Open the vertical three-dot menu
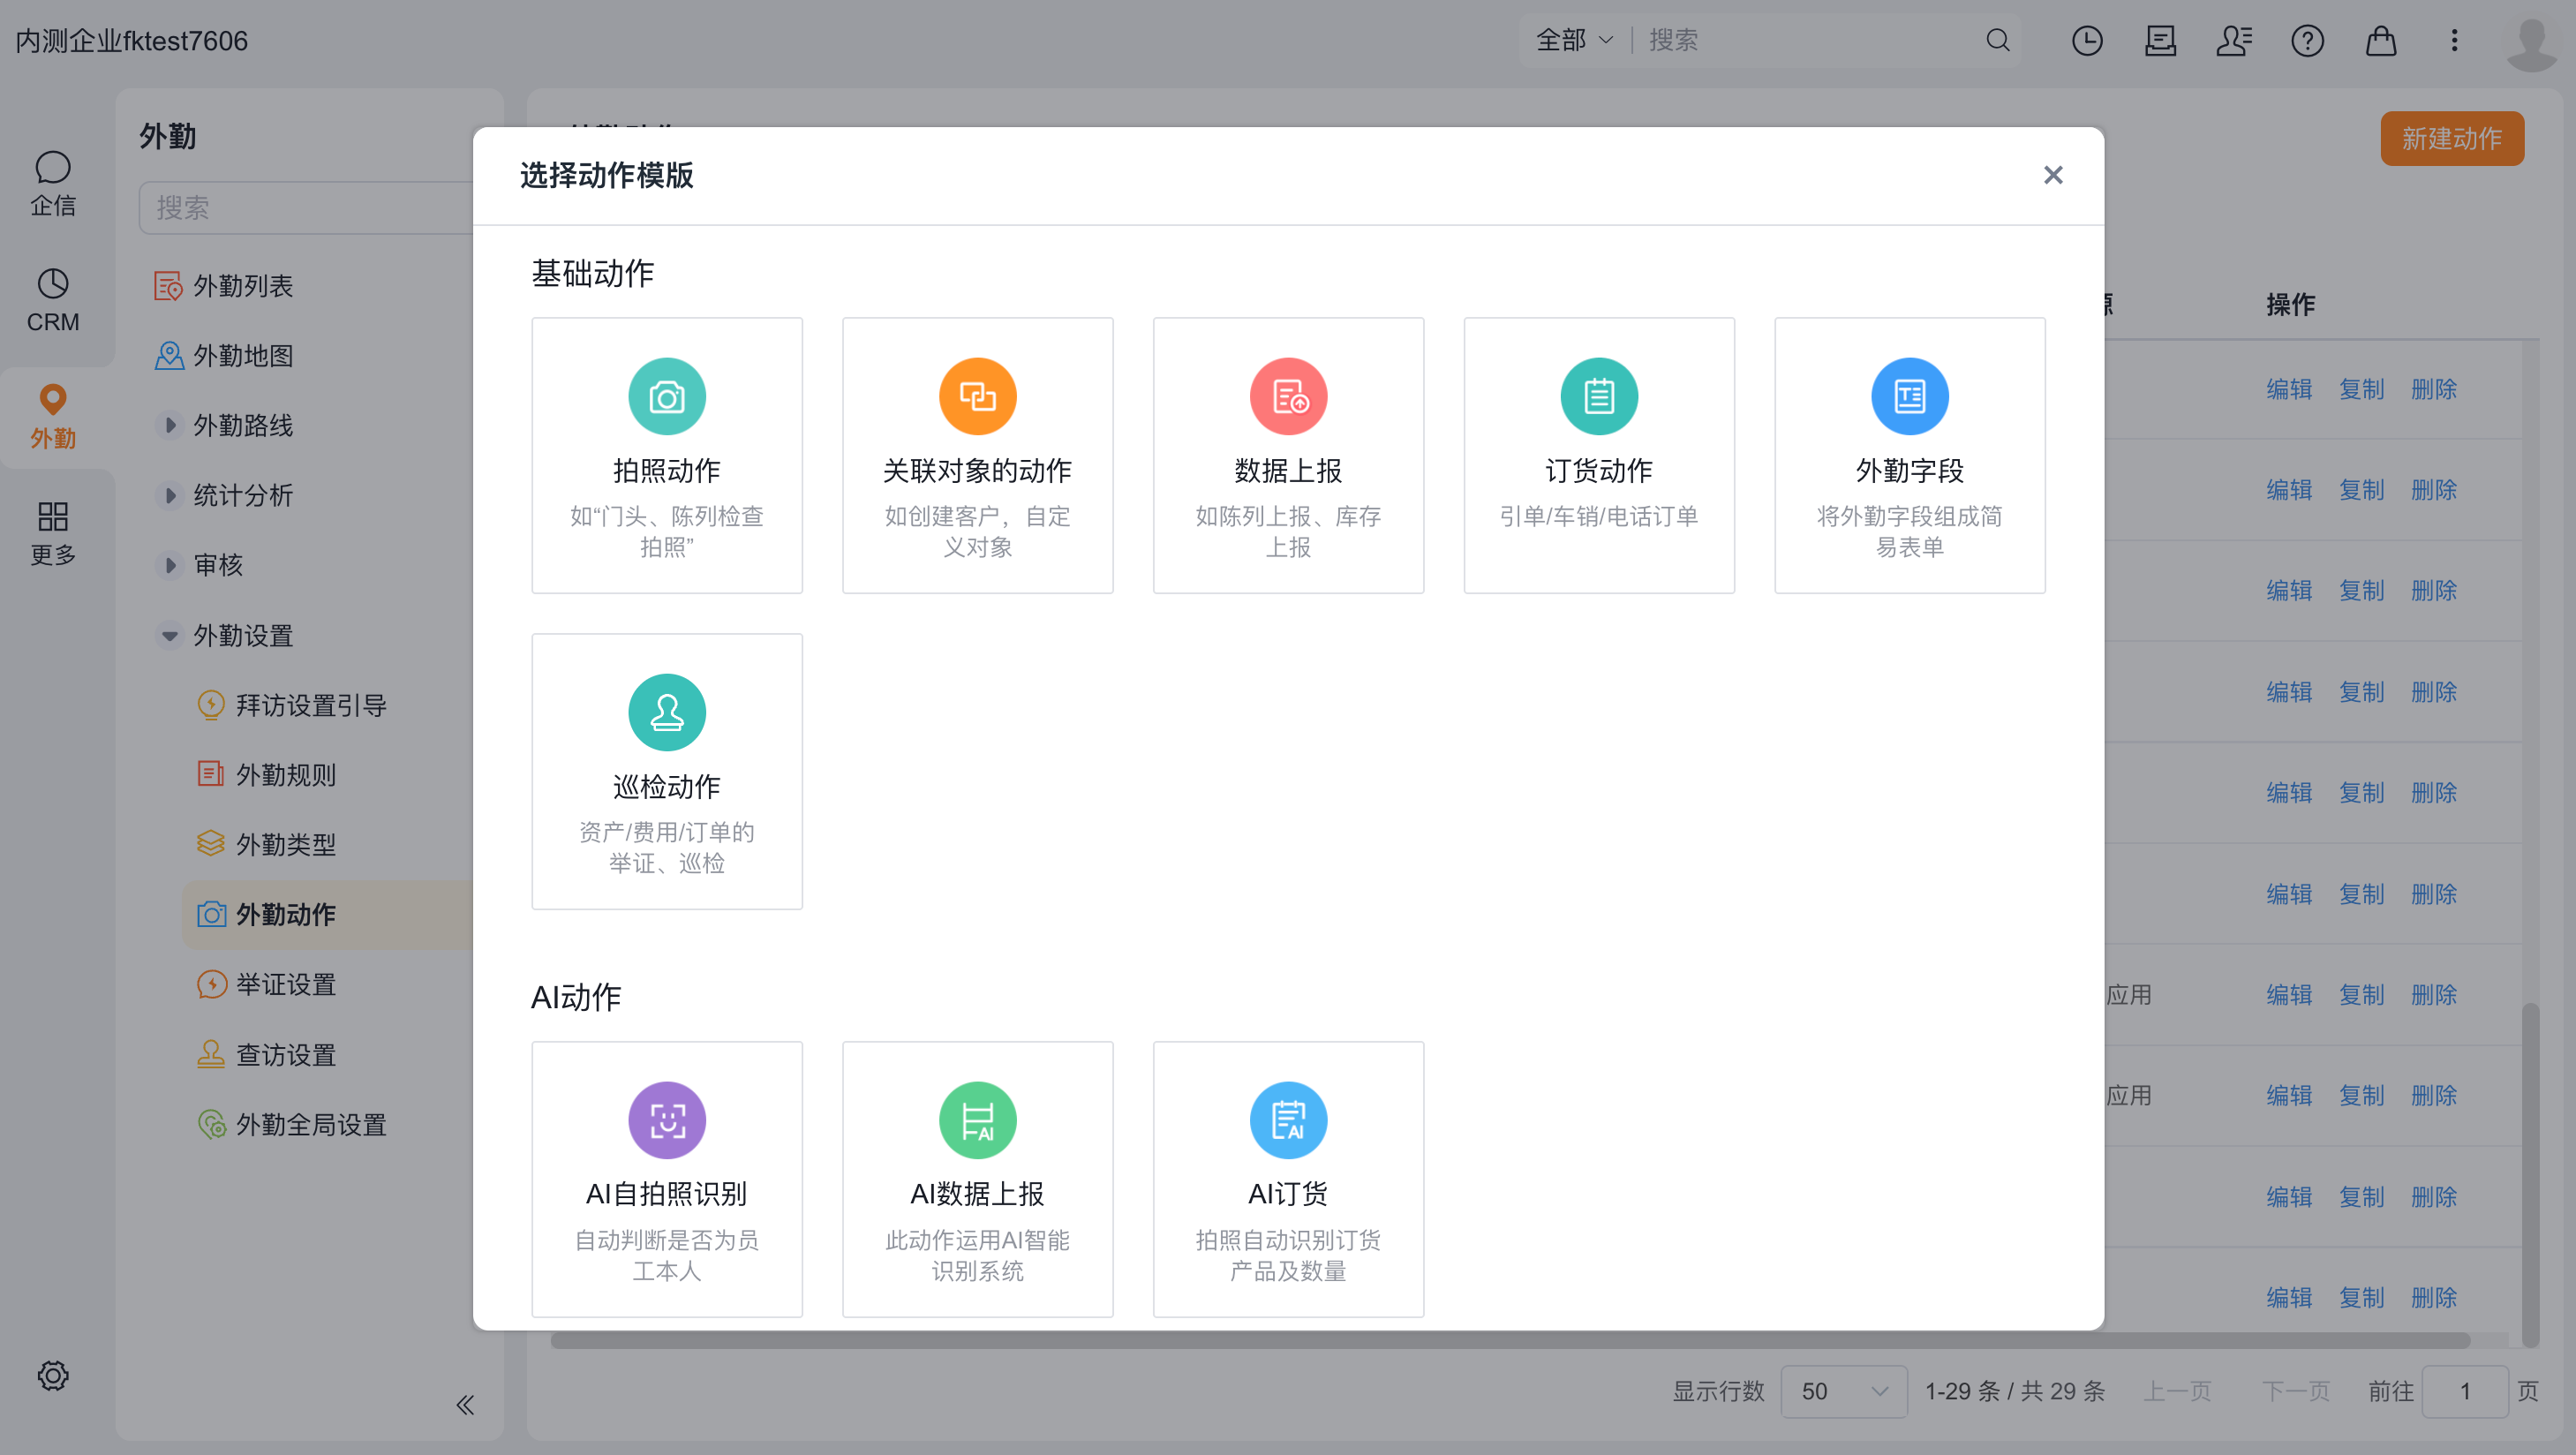Screen dimensions: 2576x1455 [x=2454, y=41]
